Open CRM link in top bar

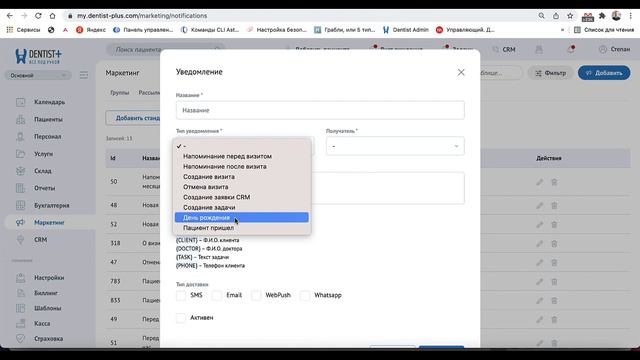pos(504,49)
